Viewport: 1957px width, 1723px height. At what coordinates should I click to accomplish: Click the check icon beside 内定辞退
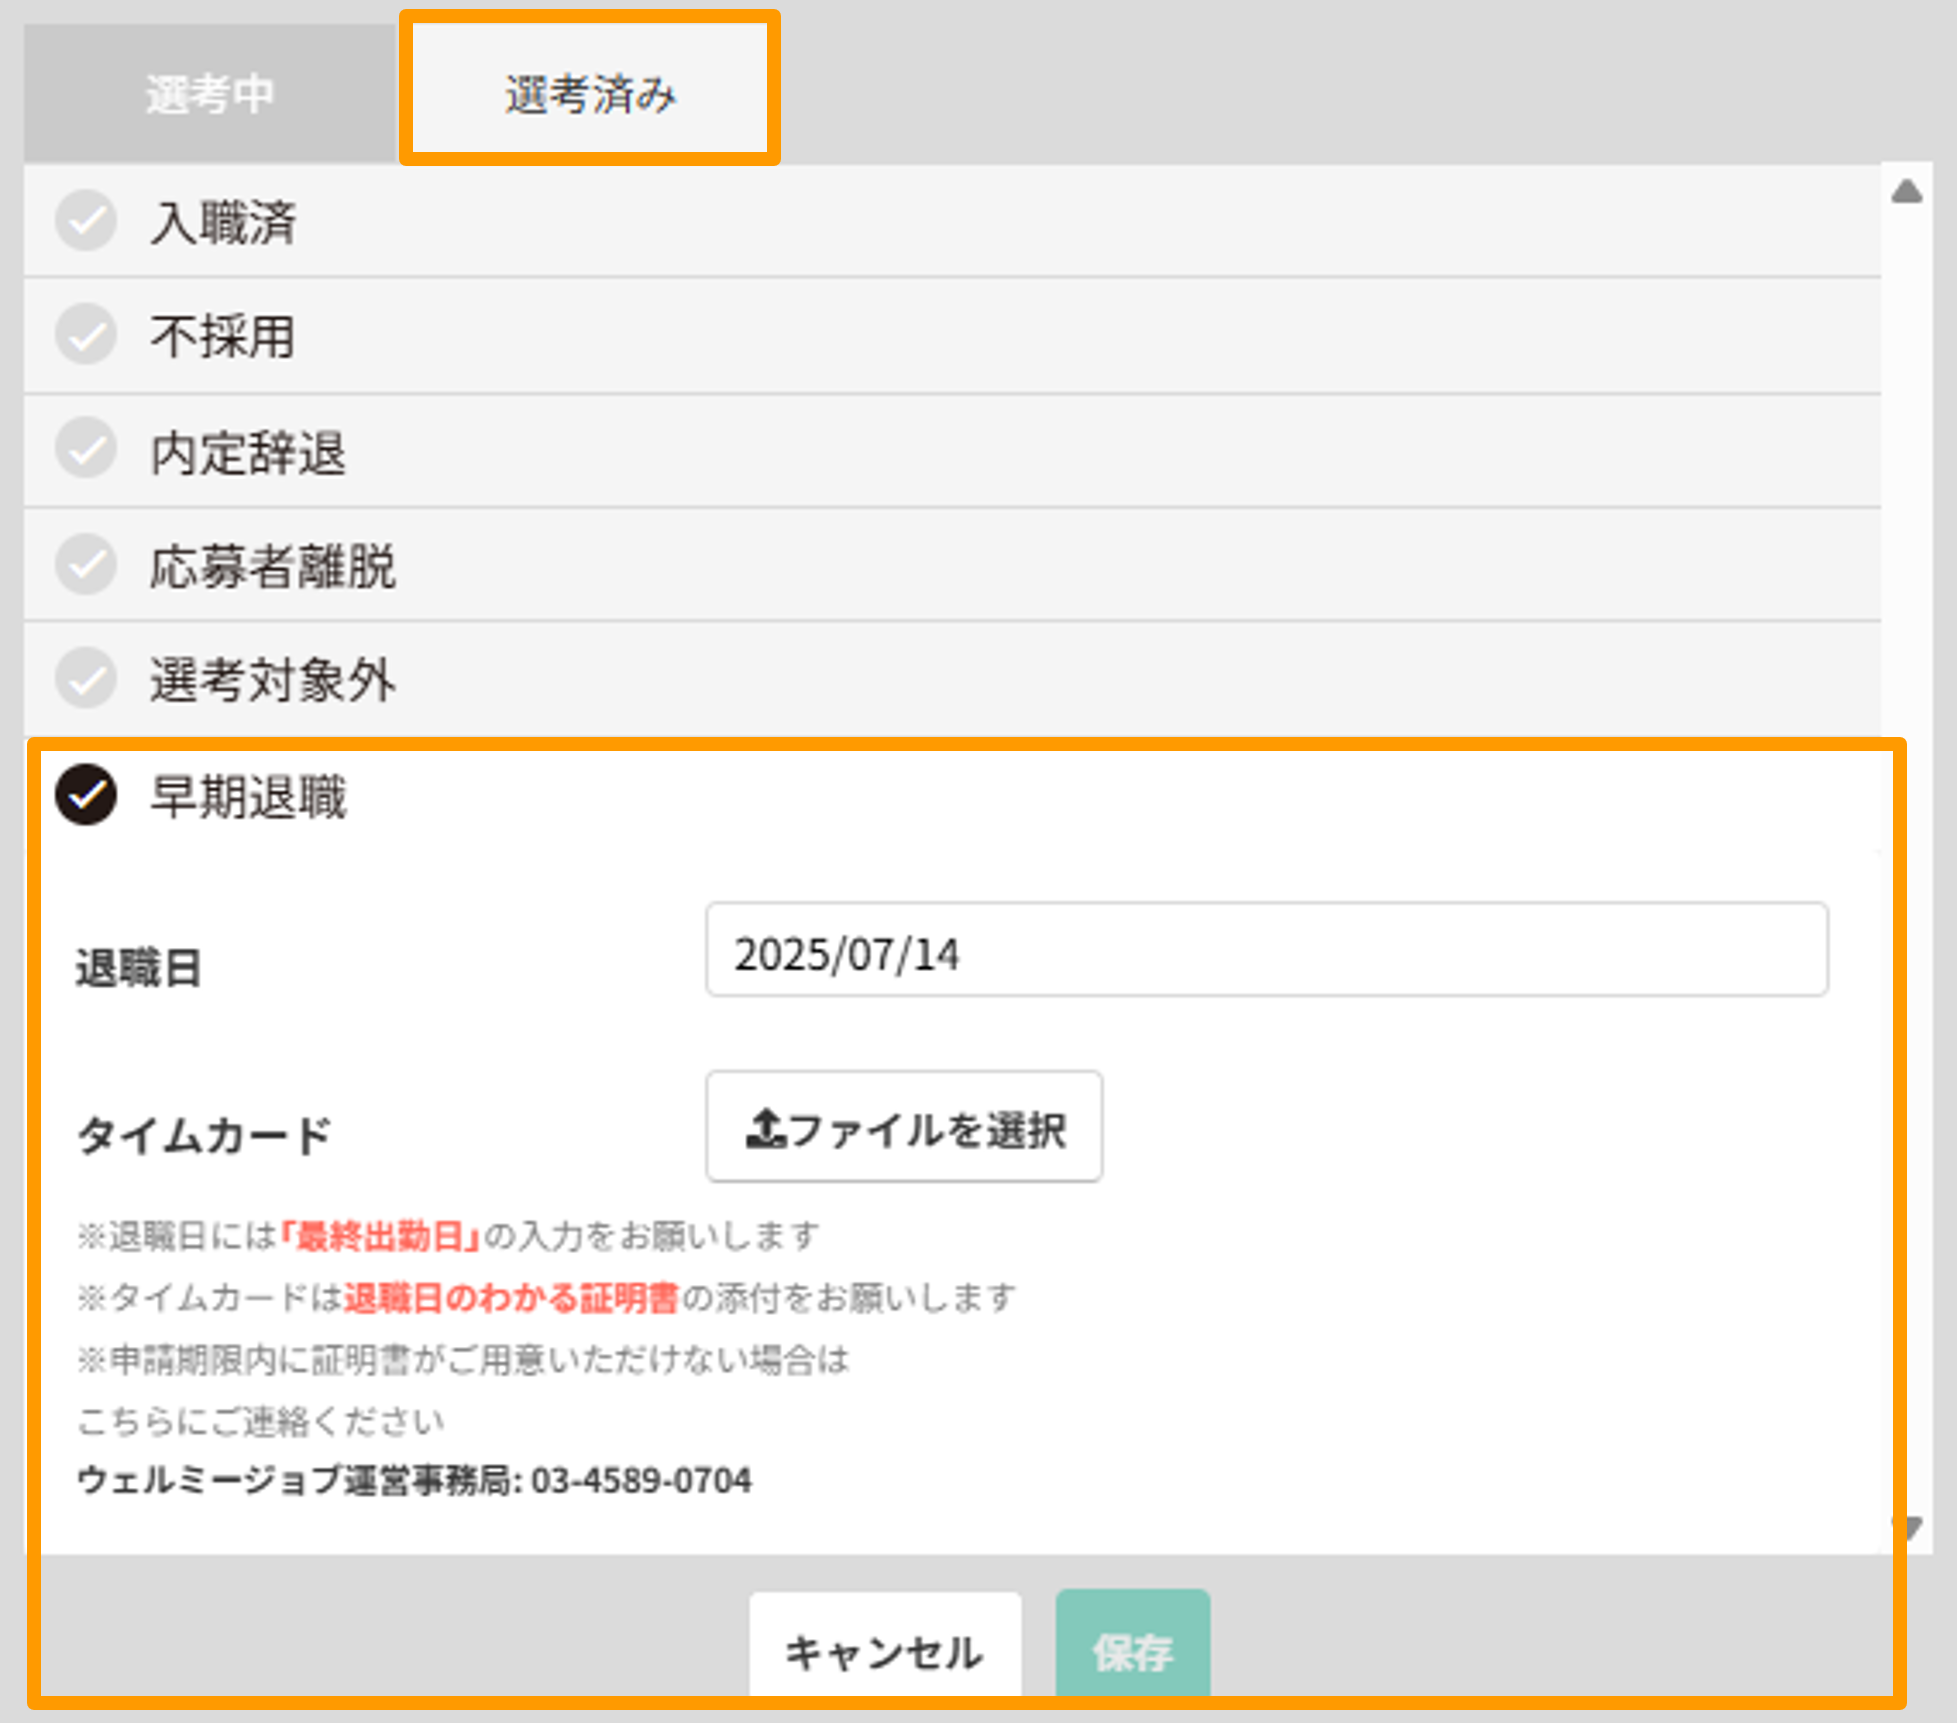tap(86, 450)
